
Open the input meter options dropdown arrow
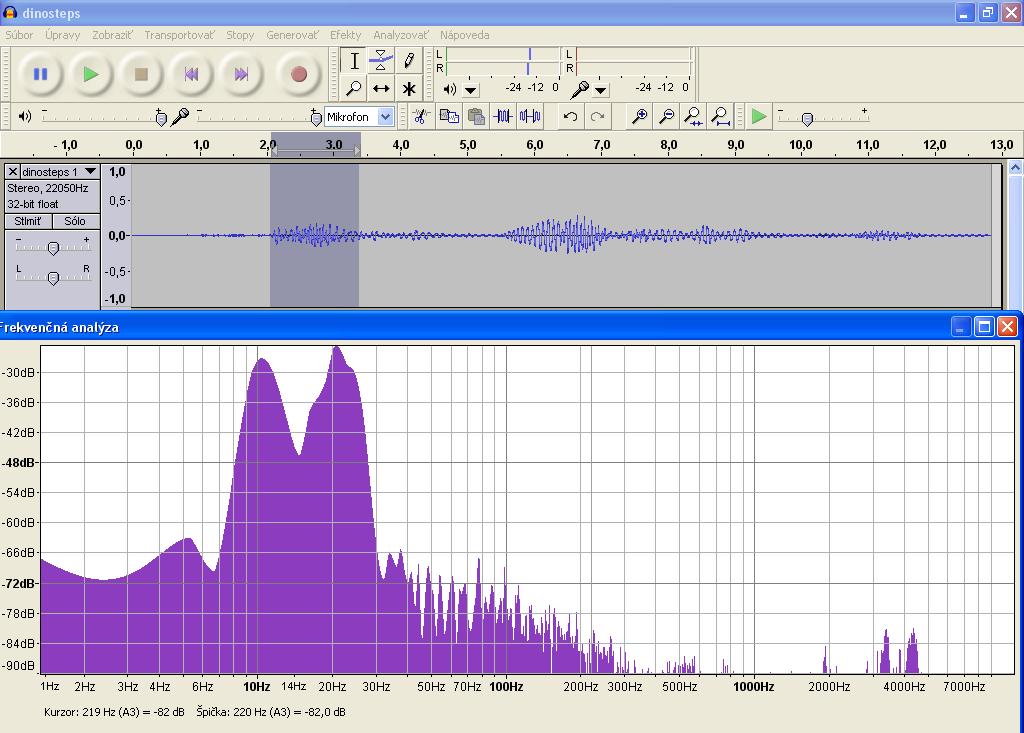600,90
